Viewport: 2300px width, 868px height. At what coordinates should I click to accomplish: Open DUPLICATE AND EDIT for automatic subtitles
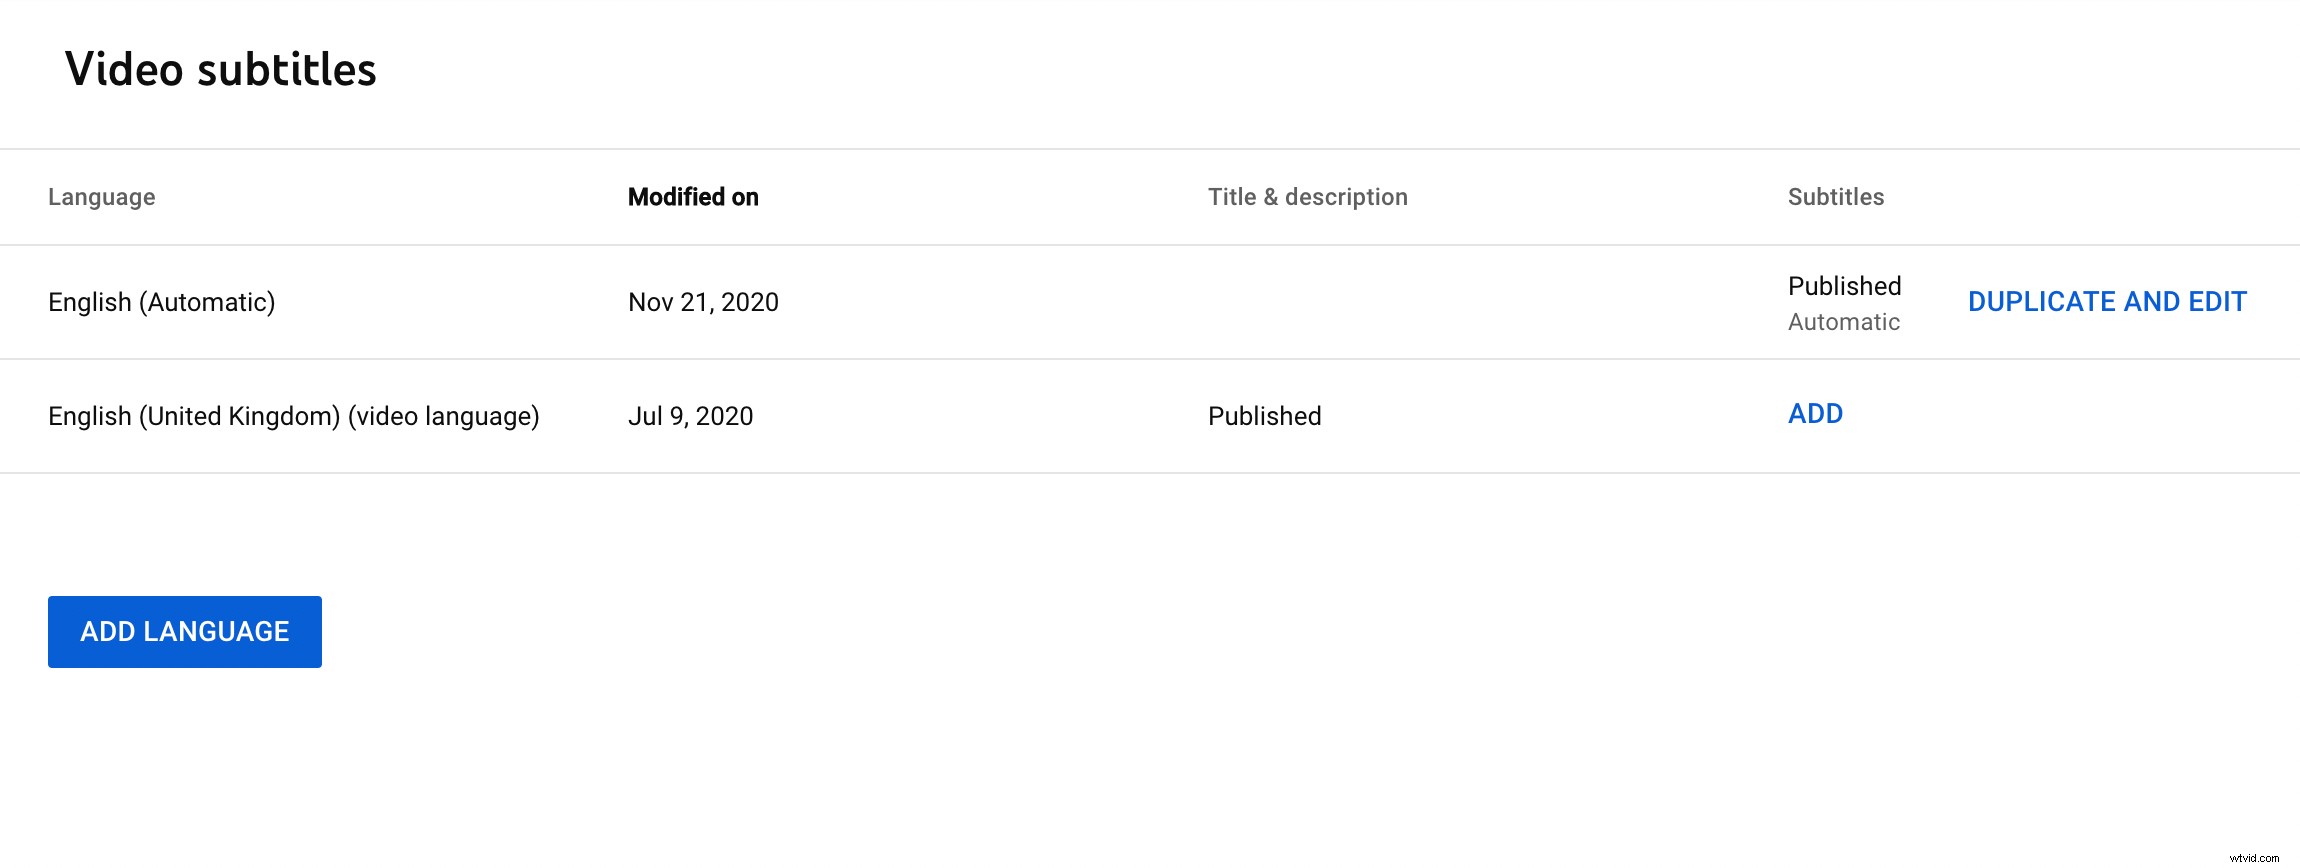[x=2107, y=301]
